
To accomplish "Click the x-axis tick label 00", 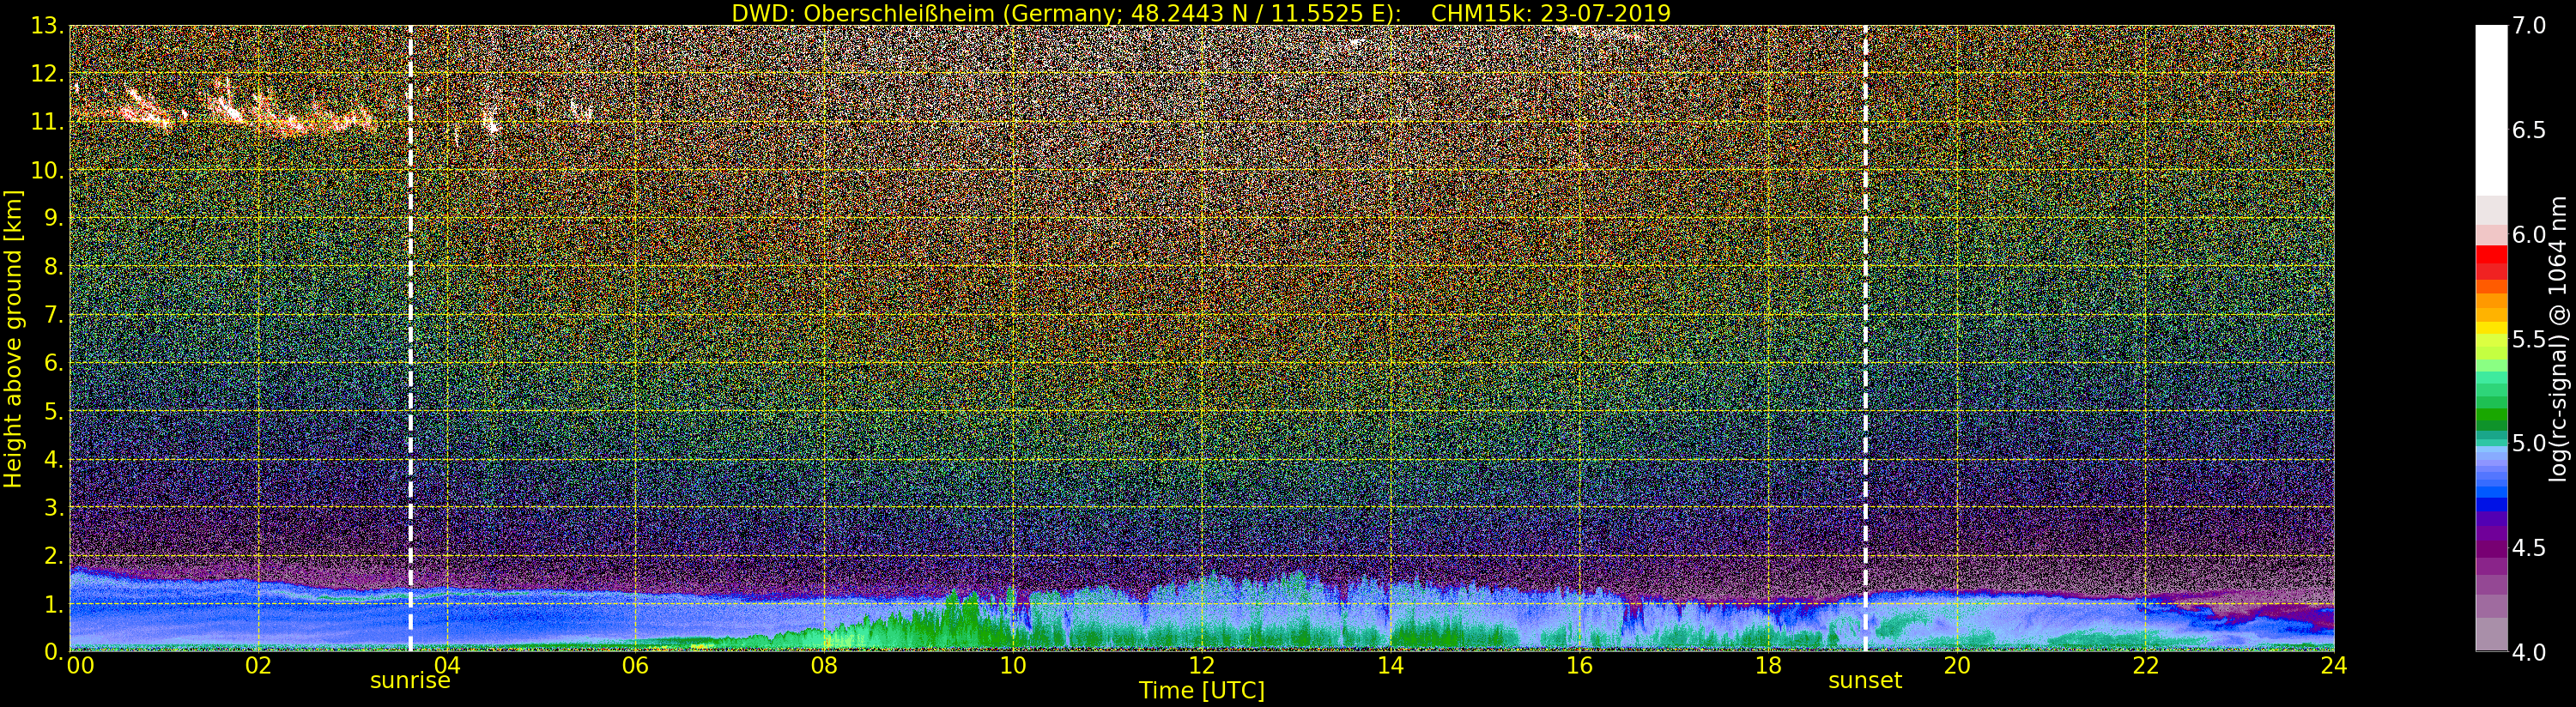I will (81, 666).
